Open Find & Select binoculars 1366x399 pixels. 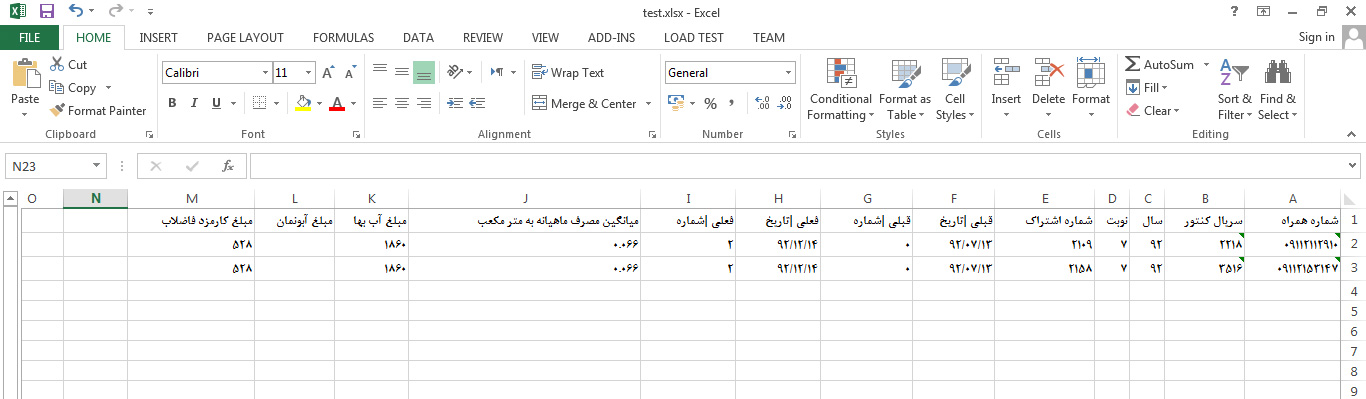[1277, 90]
